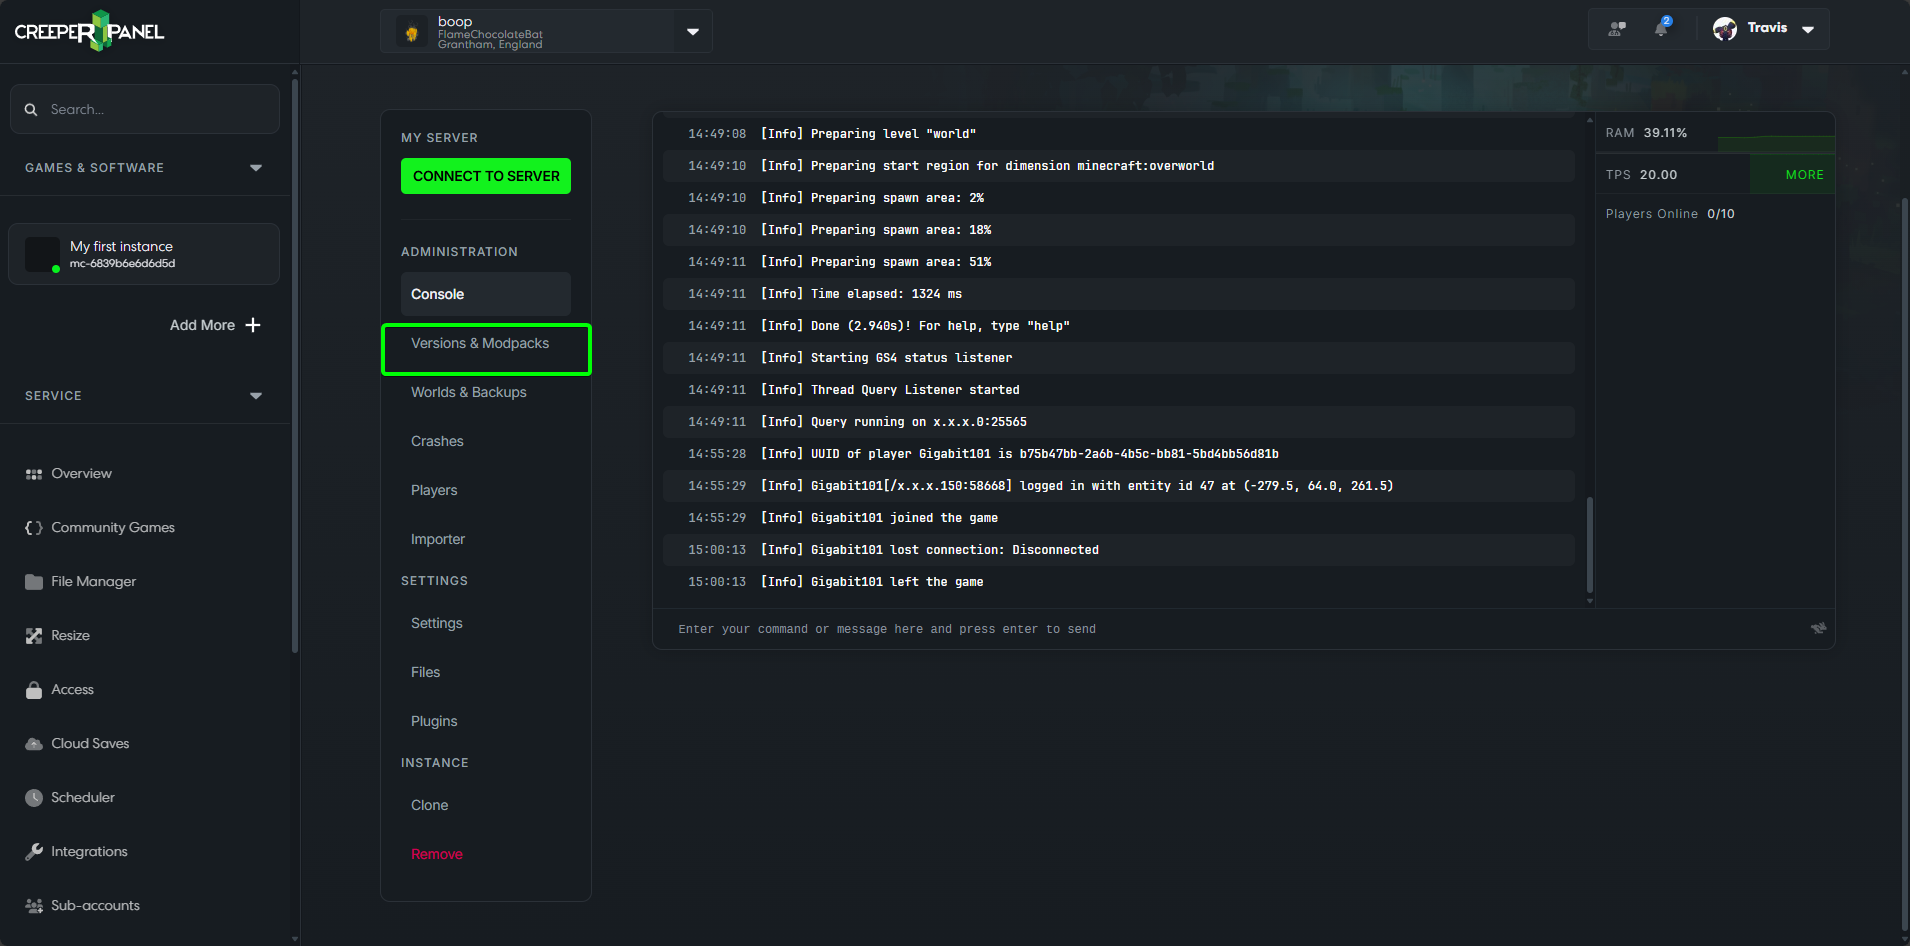Click MORE next to TPS stats
The height and width of the screenshot is (946, 1910).
(1803, 174)
